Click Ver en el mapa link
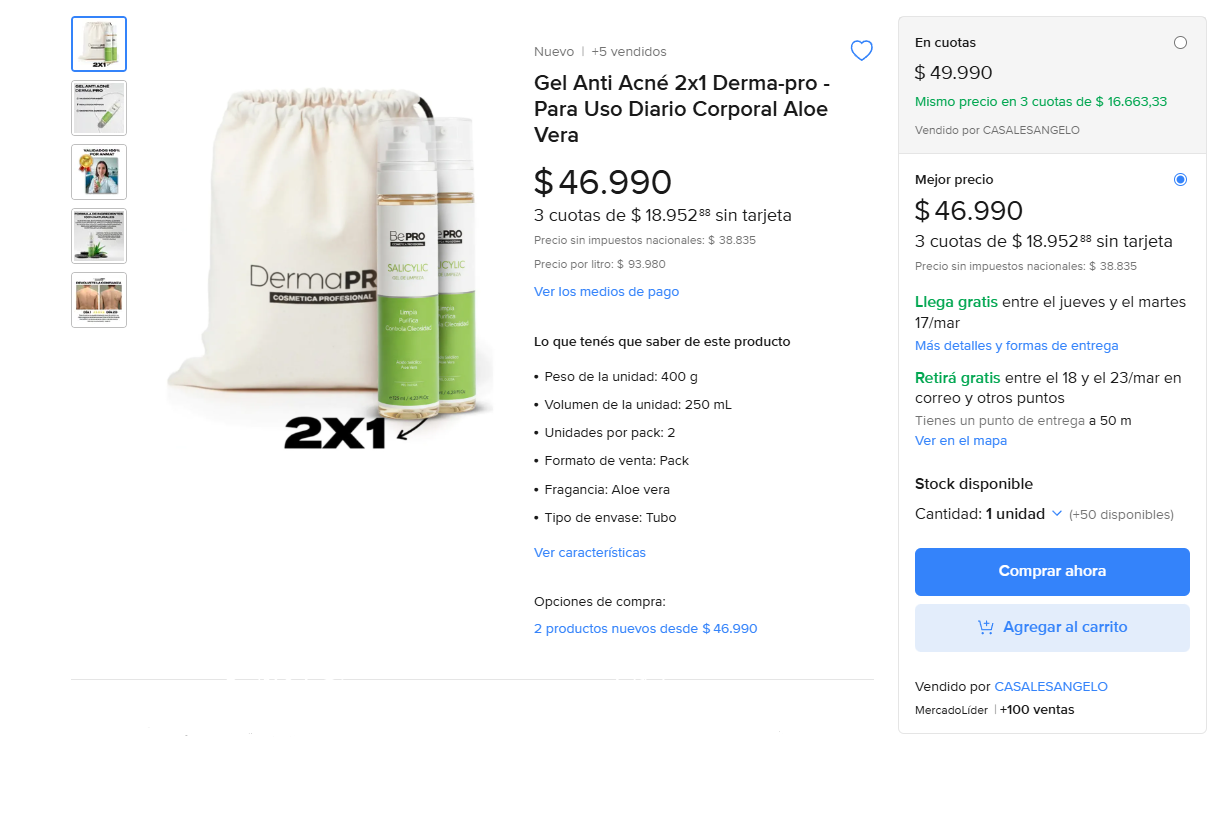Screen dimensions: 1215x830 (x=960, y=441)
